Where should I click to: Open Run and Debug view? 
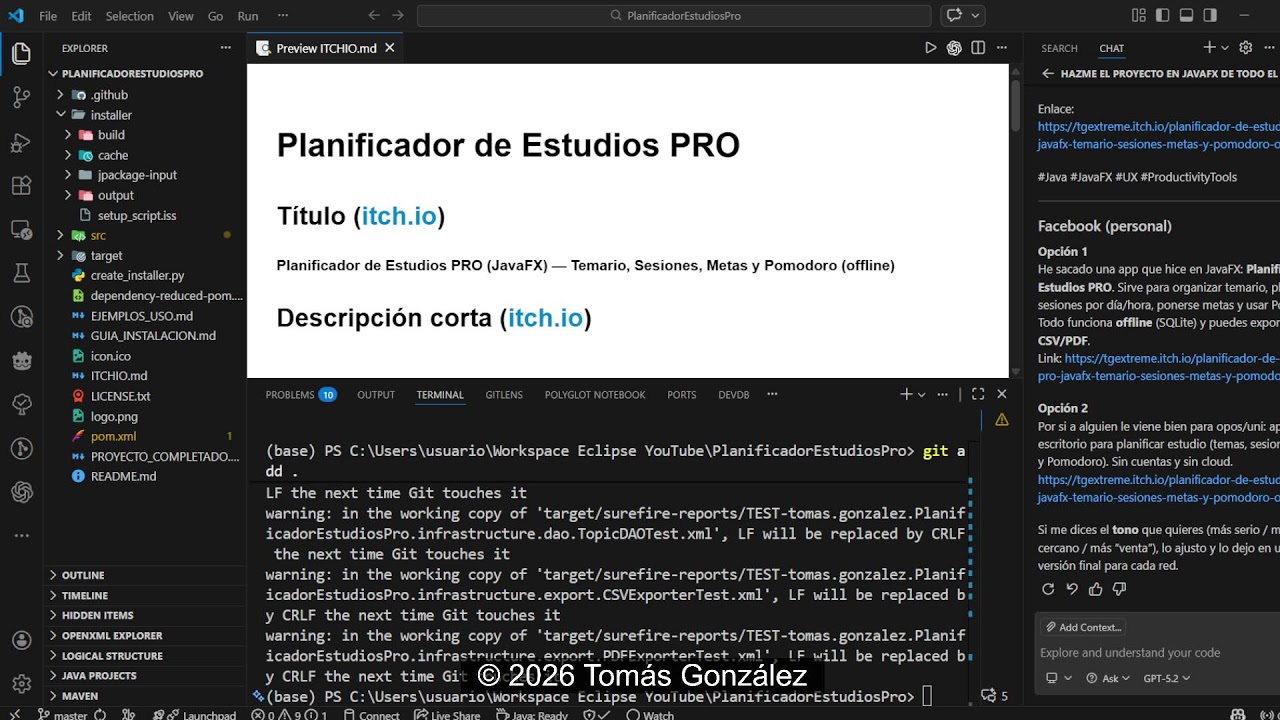[21, 142]
